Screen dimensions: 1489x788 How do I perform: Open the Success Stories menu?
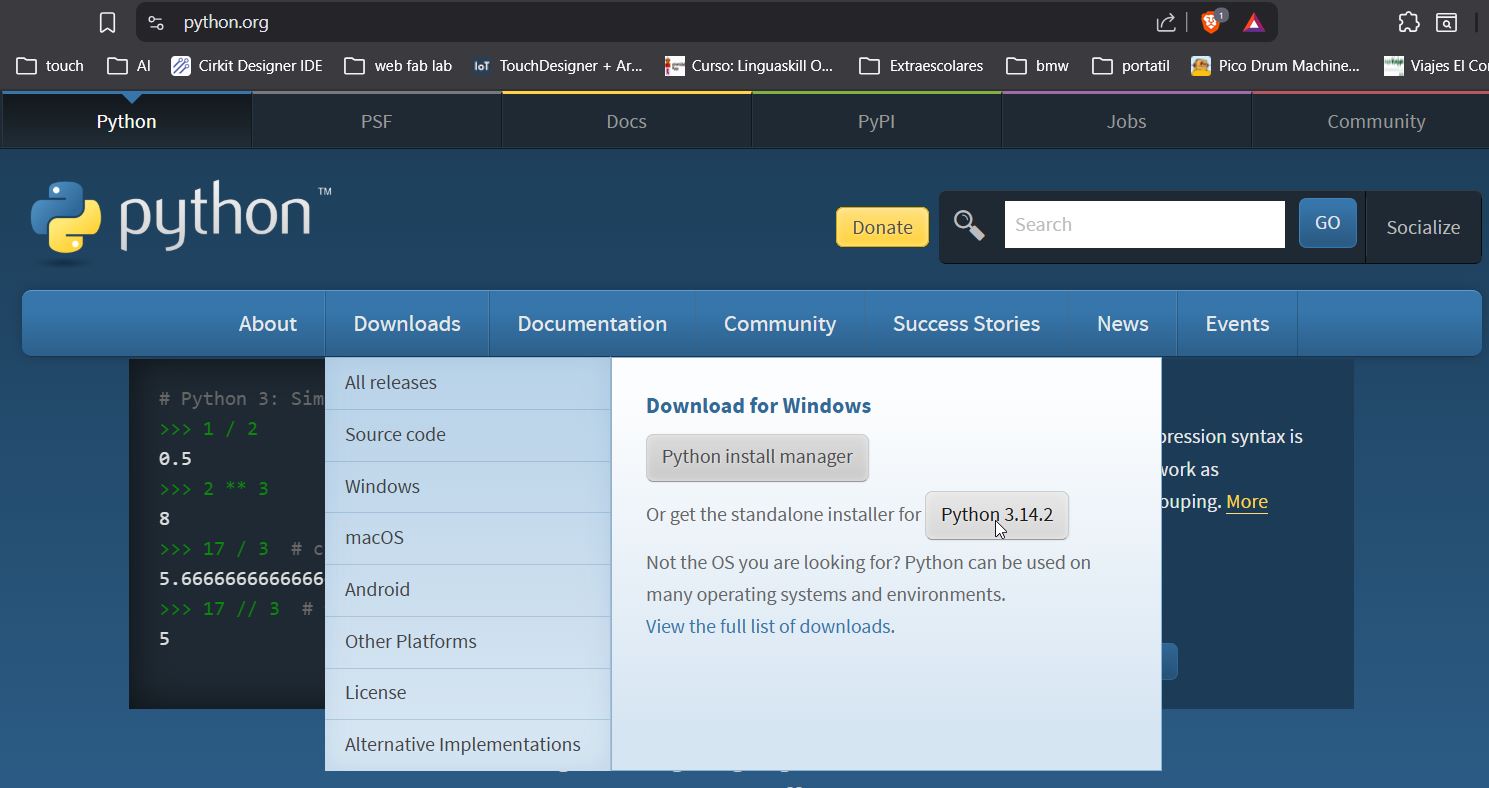tap(966, 324)
